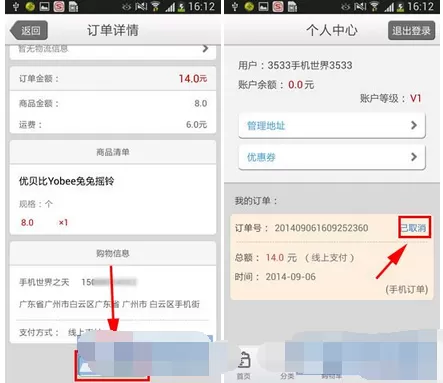The width and height of the screenshot is (443, 383).
Task: Tap the 购物信息 section header
Action: click(x=113, y=253)
